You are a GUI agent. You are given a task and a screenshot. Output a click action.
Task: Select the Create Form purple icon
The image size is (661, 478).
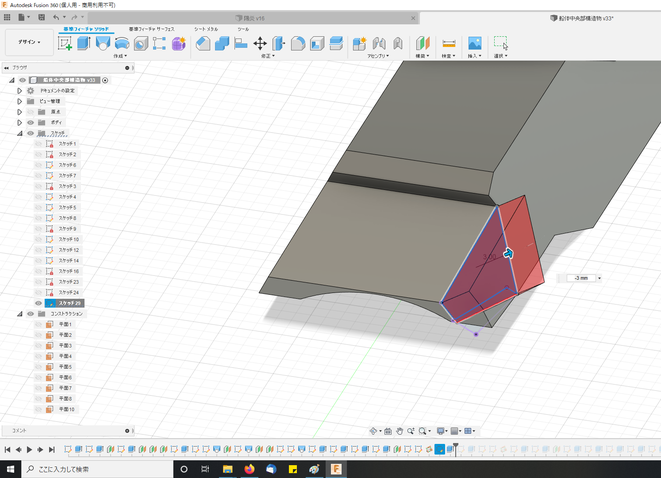(178, 43)
